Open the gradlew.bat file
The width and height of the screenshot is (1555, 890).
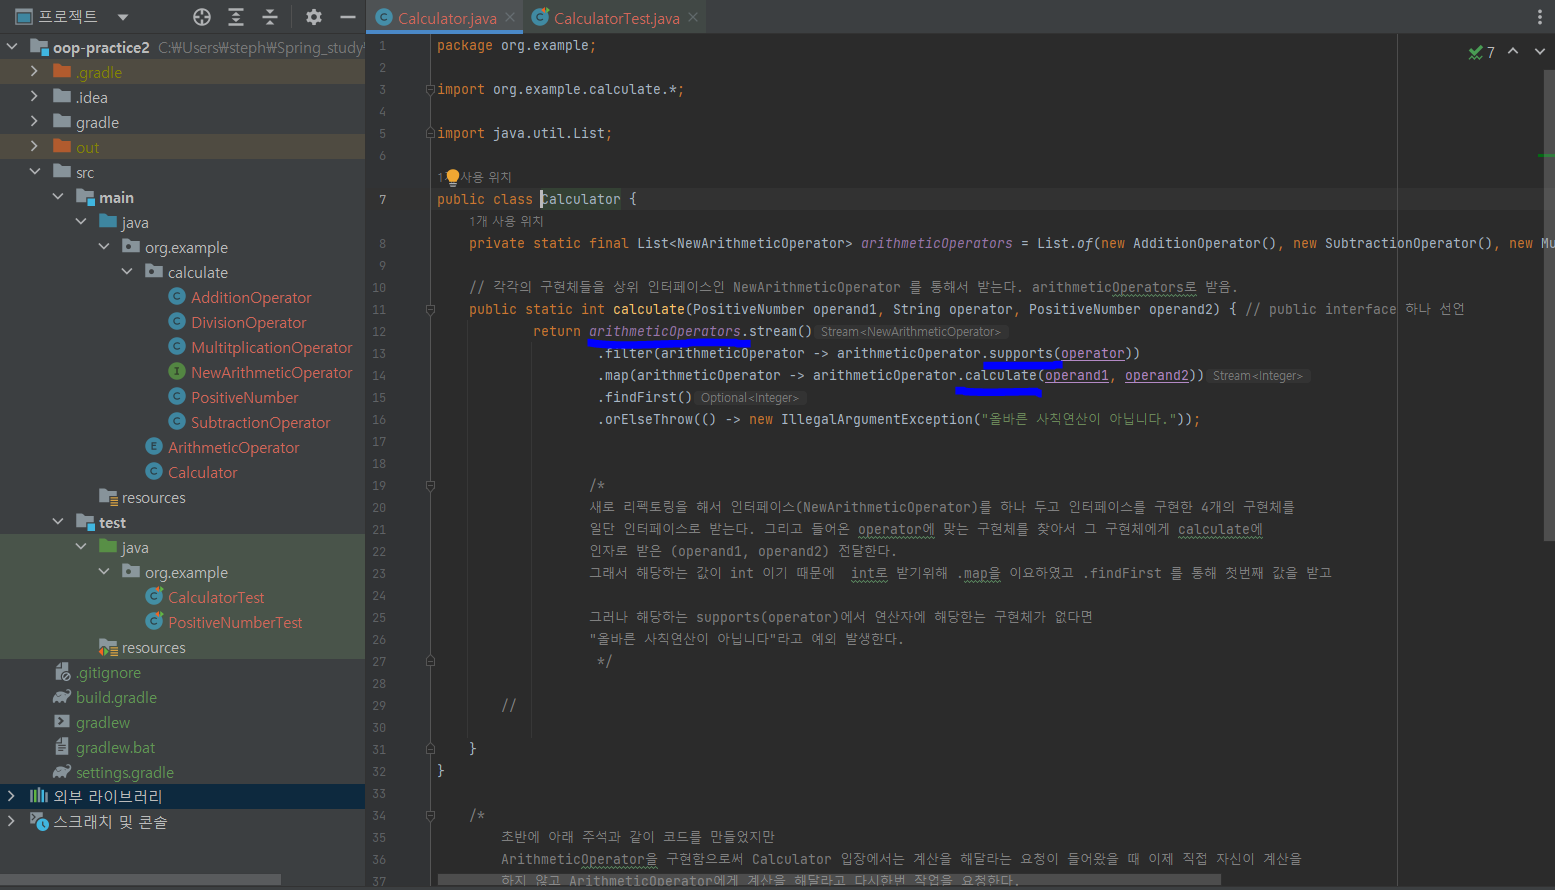pyautogui.click(x=116, y=747)
